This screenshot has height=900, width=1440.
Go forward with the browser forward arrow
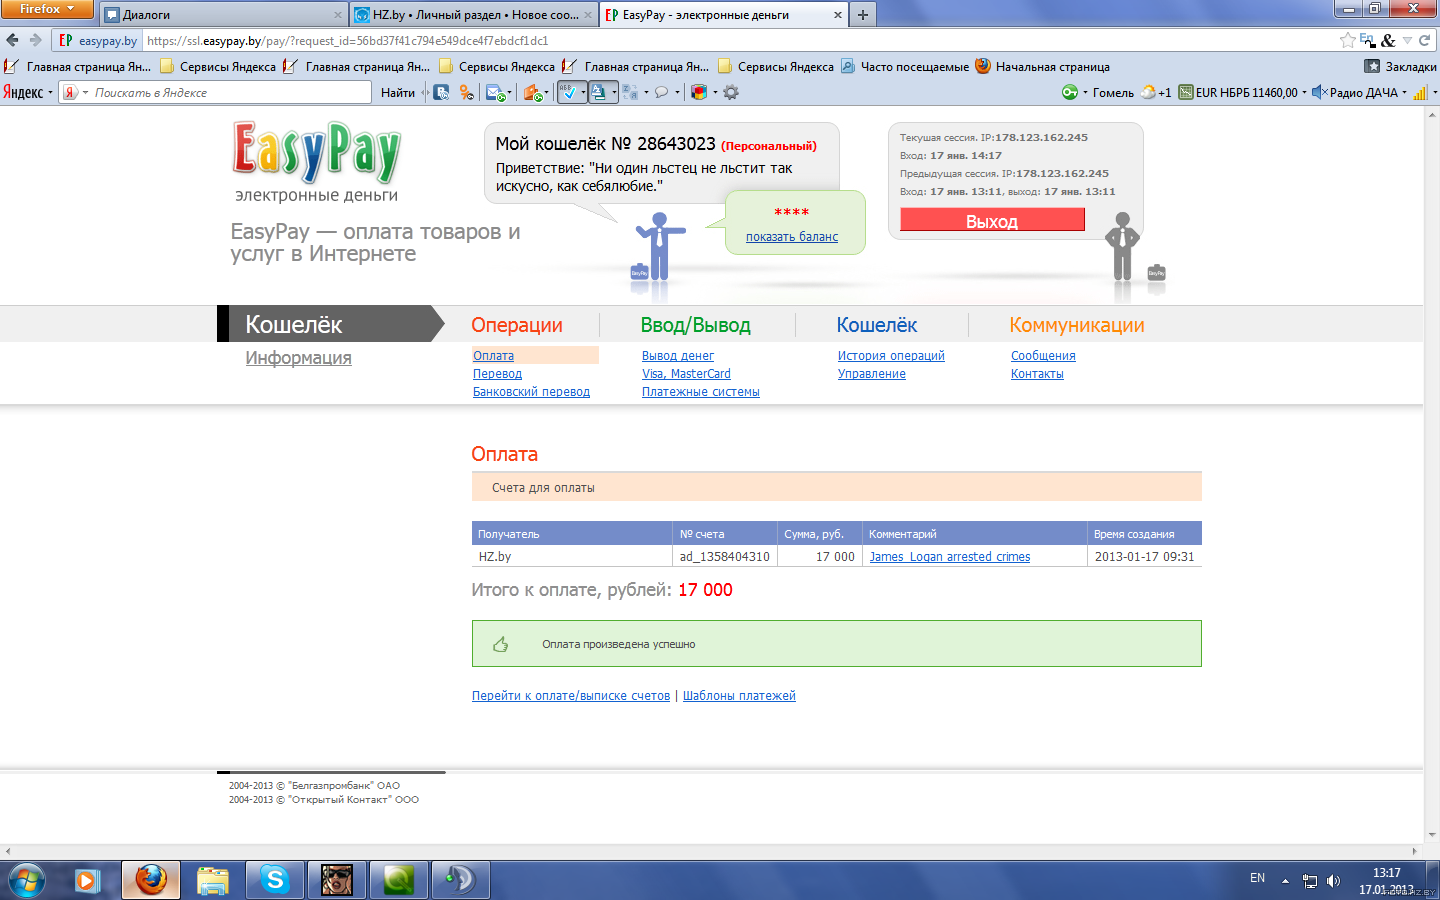coord(35,40)
